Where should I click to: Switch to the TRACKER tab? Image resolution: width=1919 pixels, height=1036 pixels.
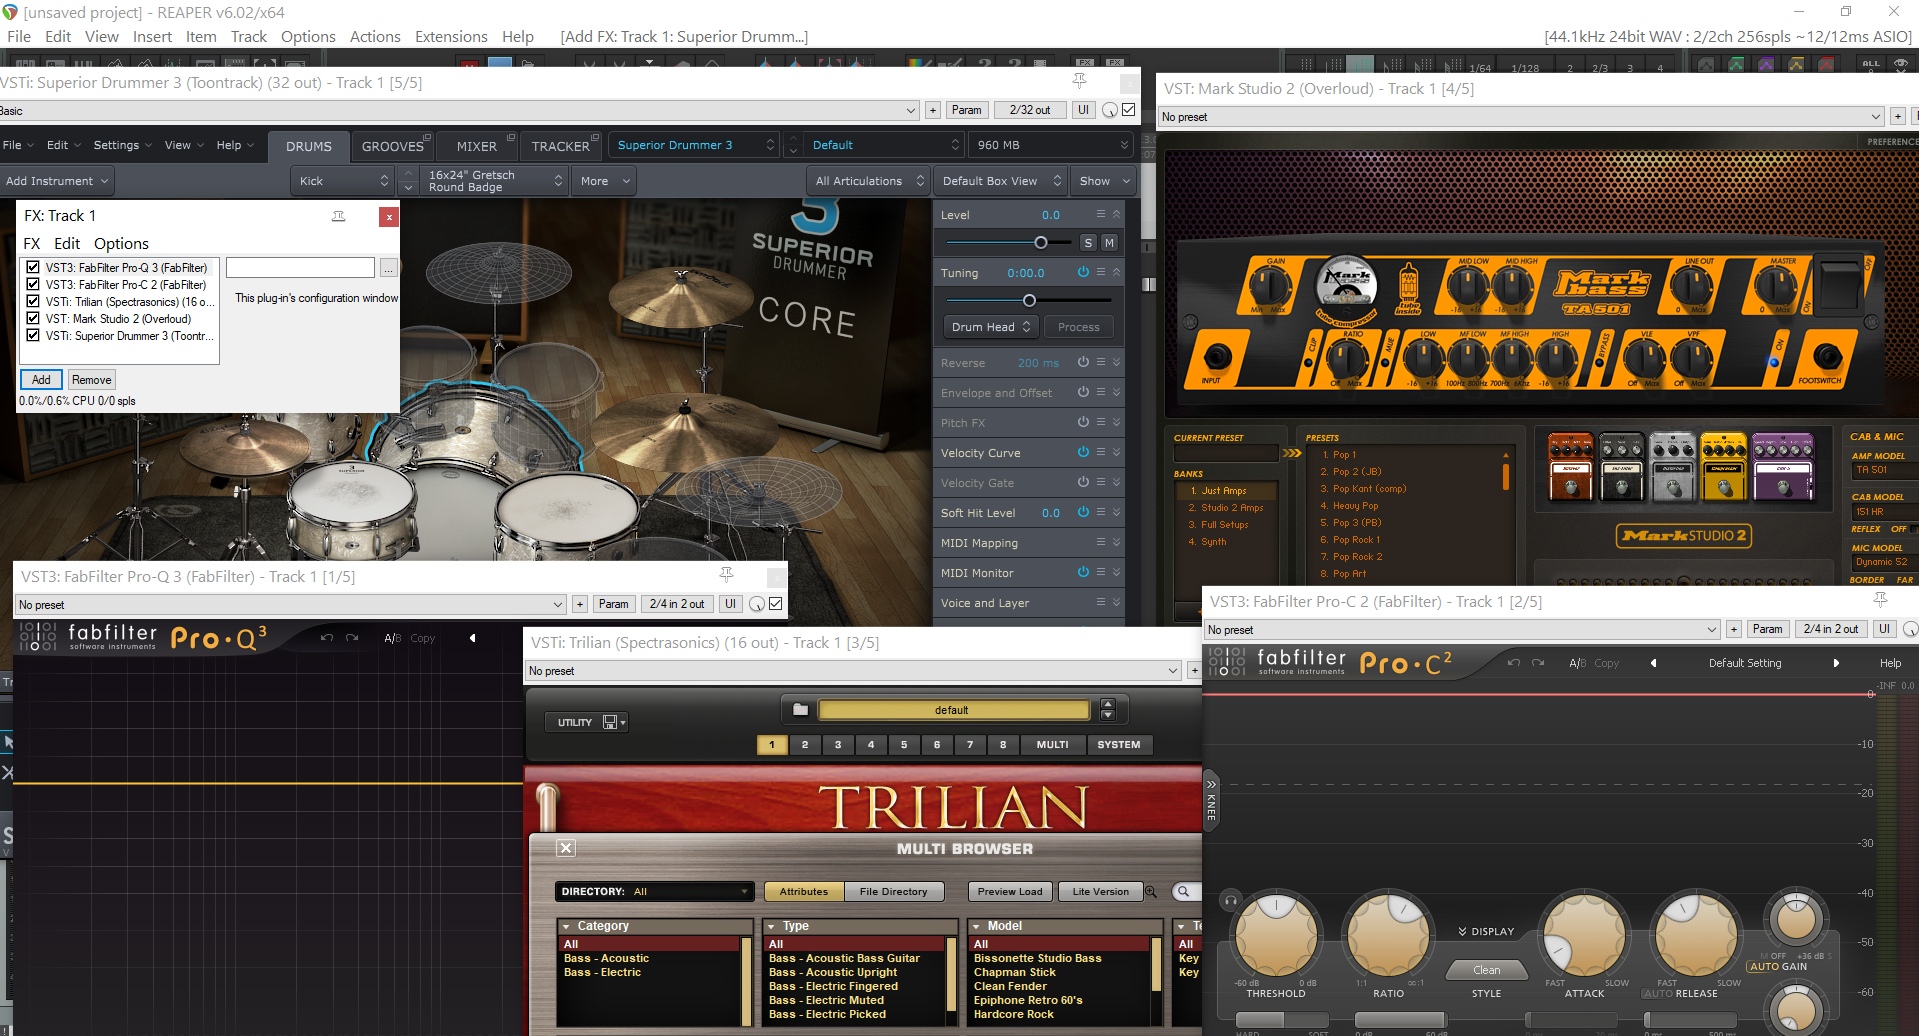(x=561, y=146)
